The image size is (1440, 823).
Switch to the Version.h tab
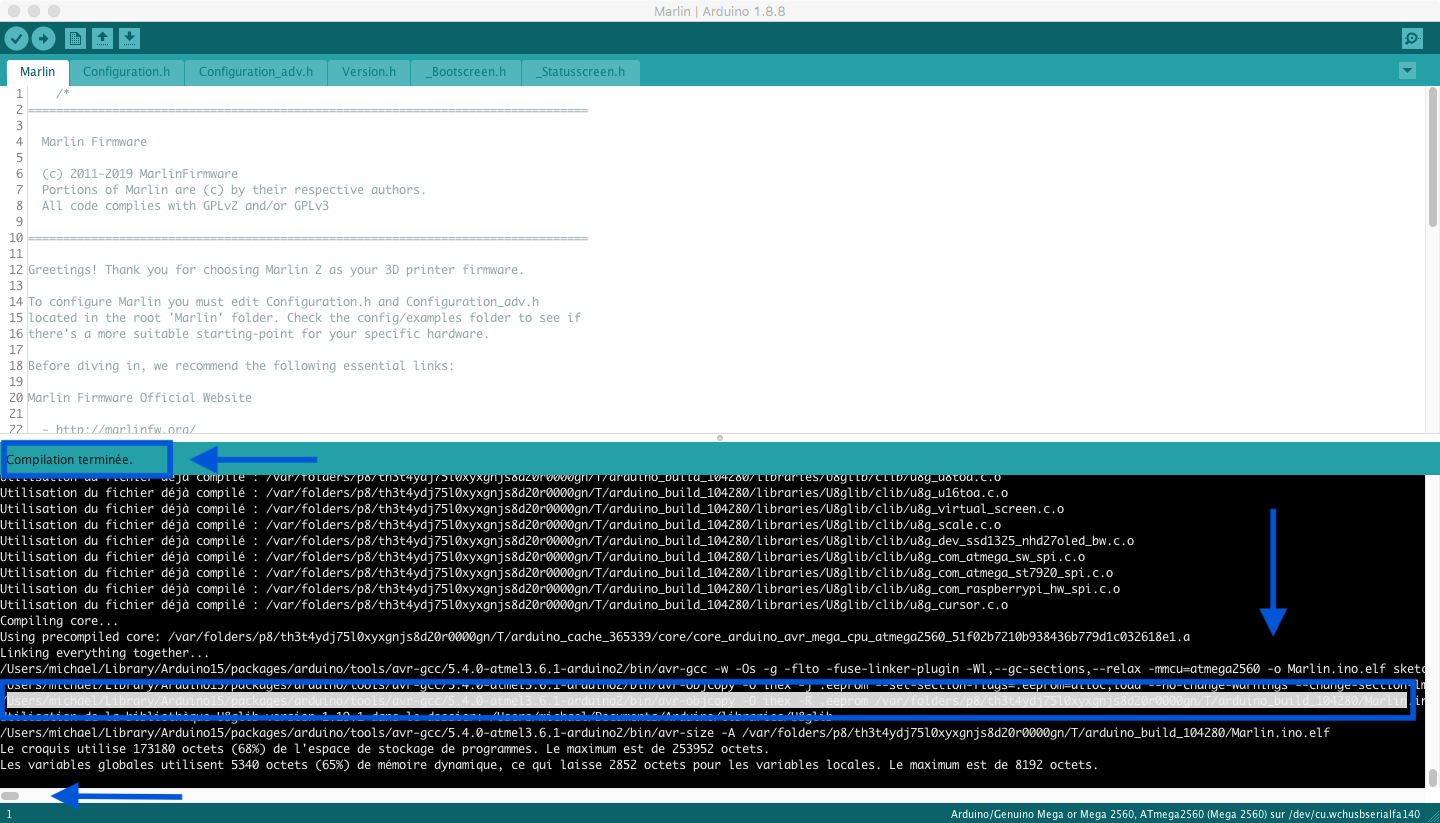tap(369, 72)
